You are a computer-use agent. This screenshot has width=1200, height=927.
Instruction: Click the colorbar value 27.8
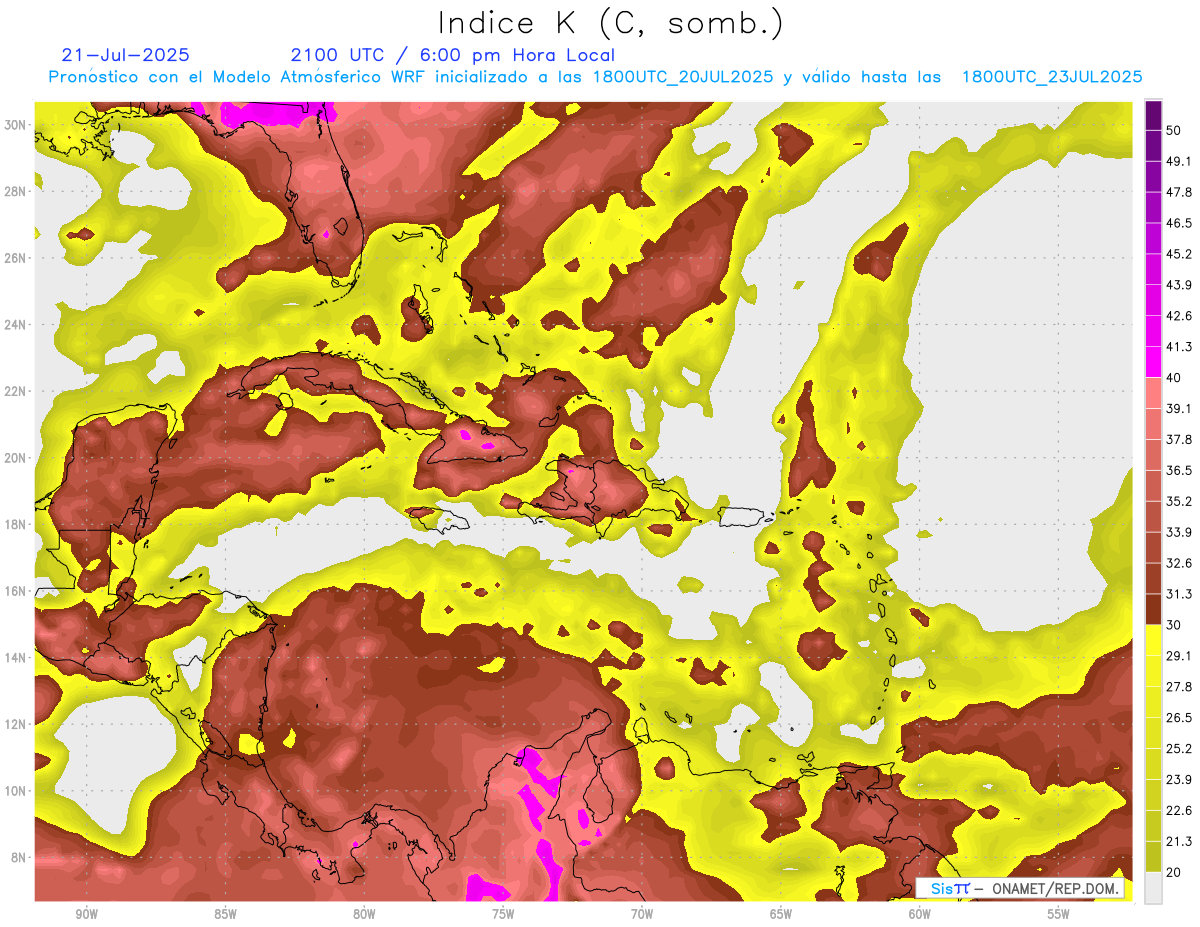pyautogui.click(x=1178, y=686)
